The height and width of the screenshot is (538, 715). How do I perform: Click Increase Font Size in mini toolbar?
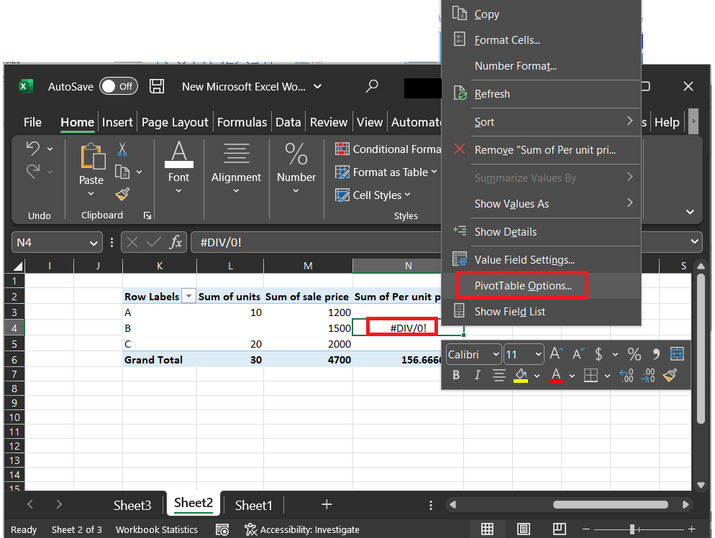pyautogui.click(x=556, y=354)
